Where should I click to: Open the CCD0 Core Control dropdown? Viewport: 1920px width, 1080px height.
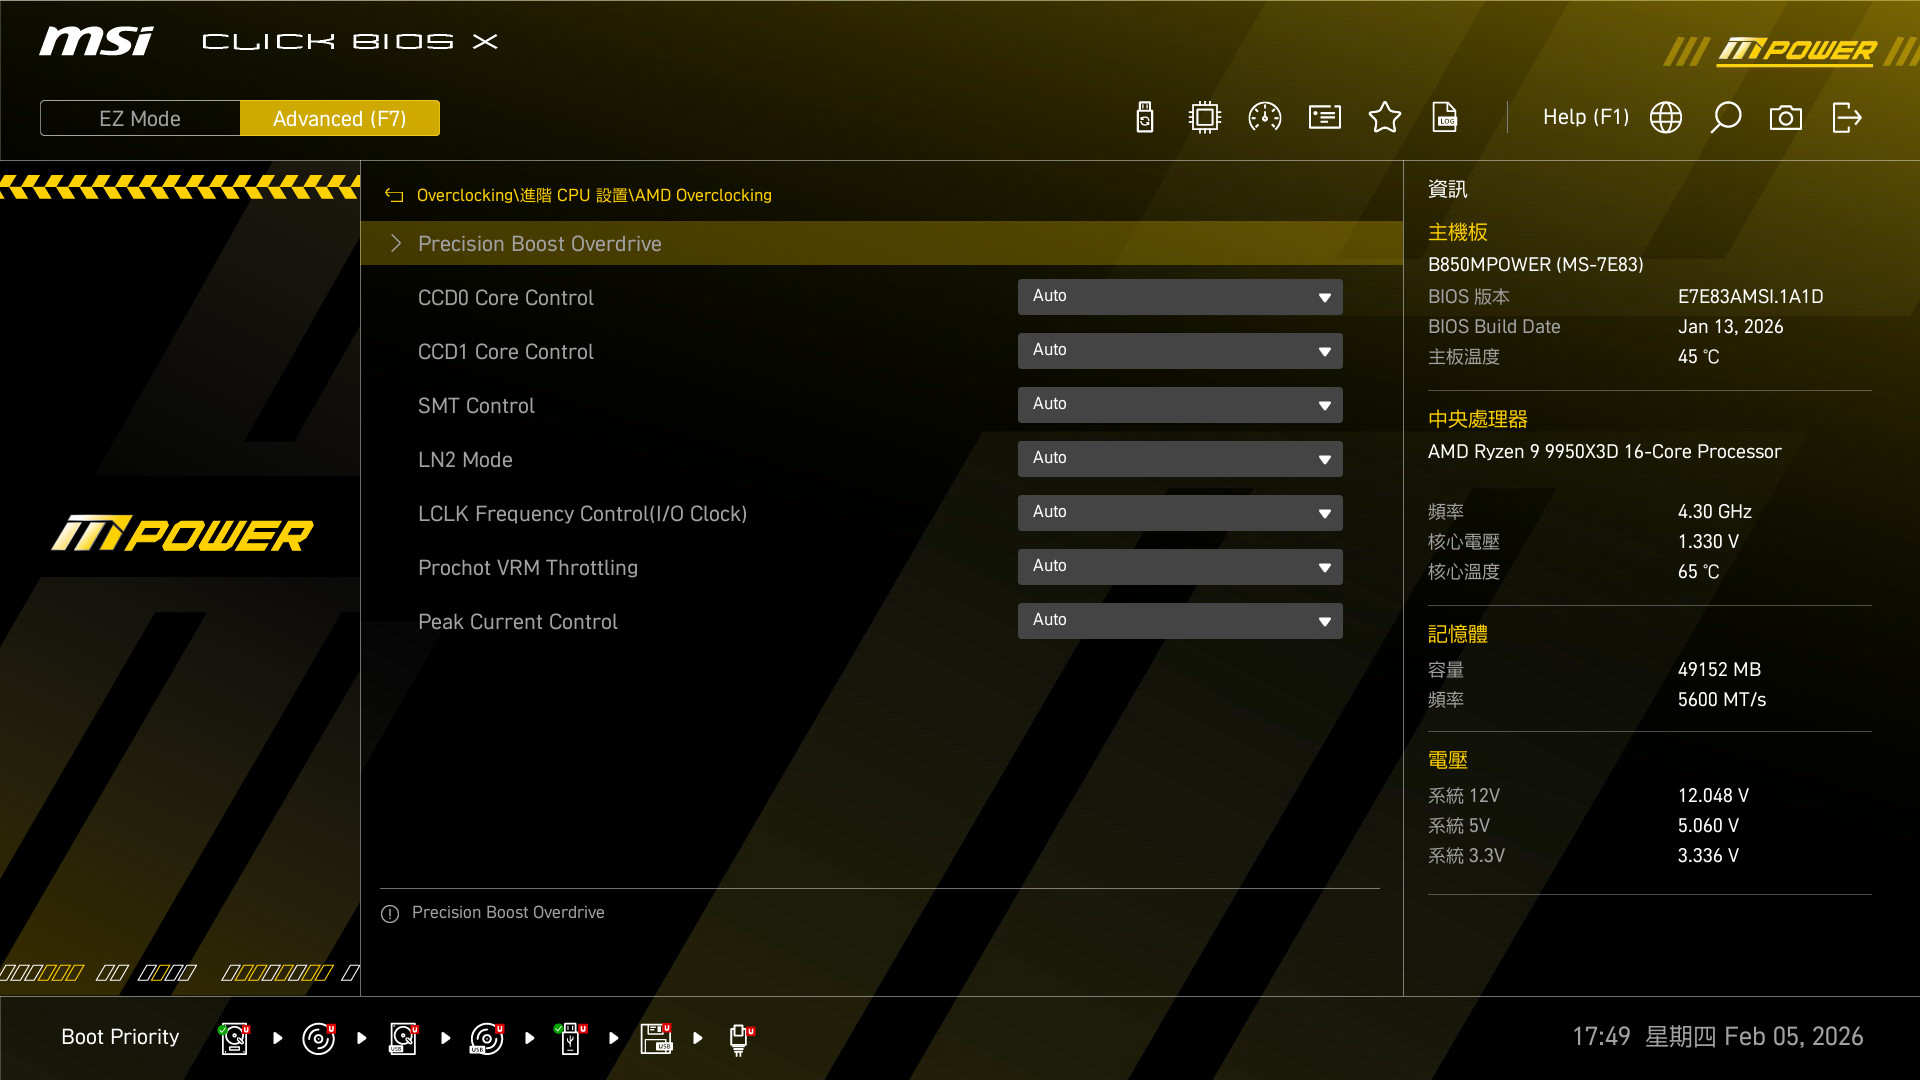pyautogui.click(x=1180, y=297)
